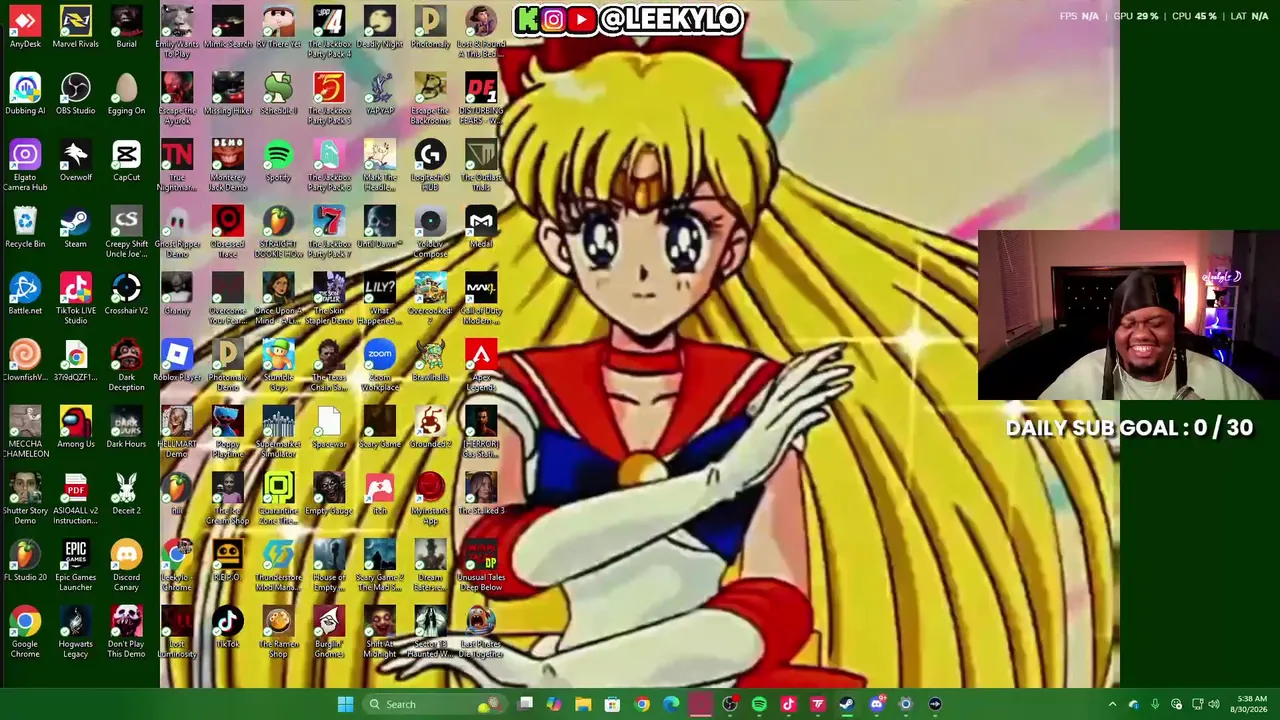Click the Grounded 2 desktop icon
The width and height of the screenshot is (1280, 720).
point(430,427)
